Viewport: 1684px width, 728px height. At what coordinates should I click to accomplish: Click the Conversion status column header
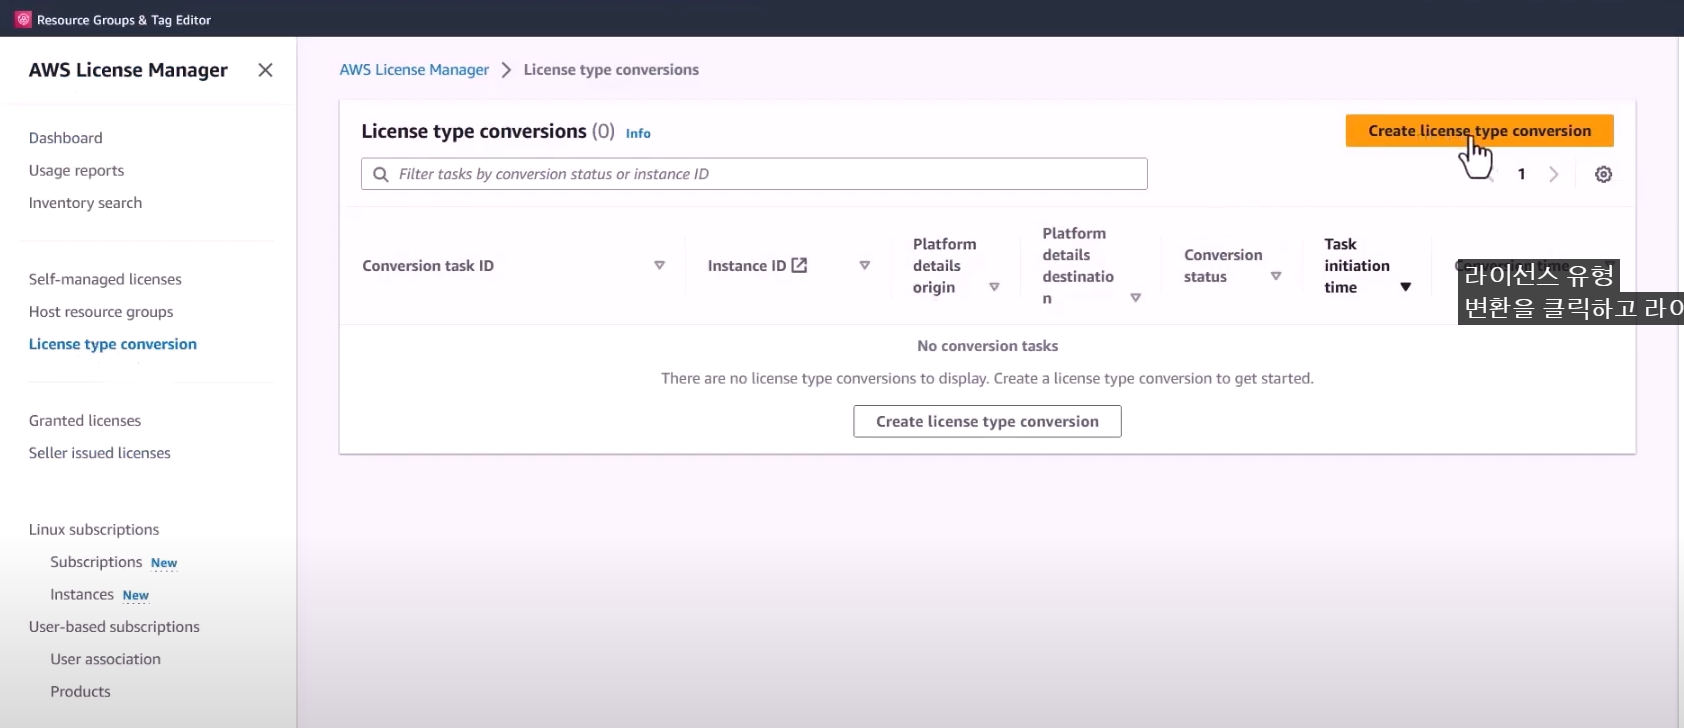(1223, 266)
